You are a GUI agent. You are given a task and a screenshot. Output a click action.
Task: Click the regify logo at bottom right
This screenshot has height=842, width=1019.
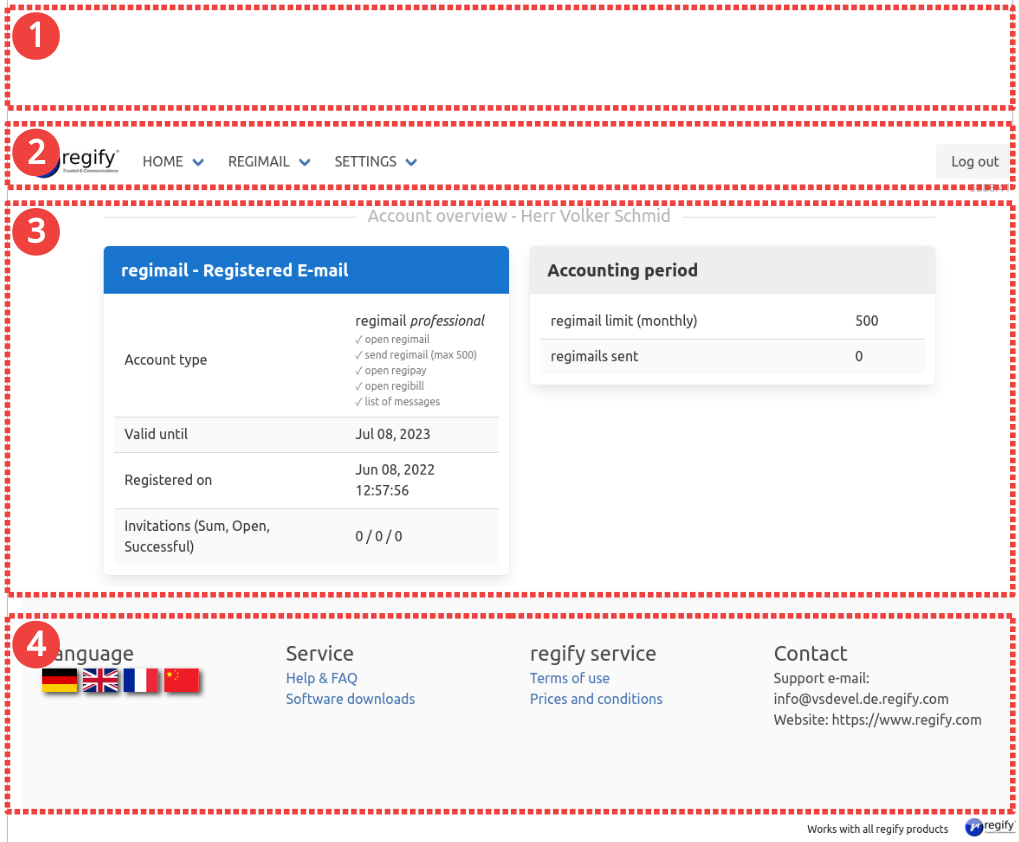click(x=990, y=826)
